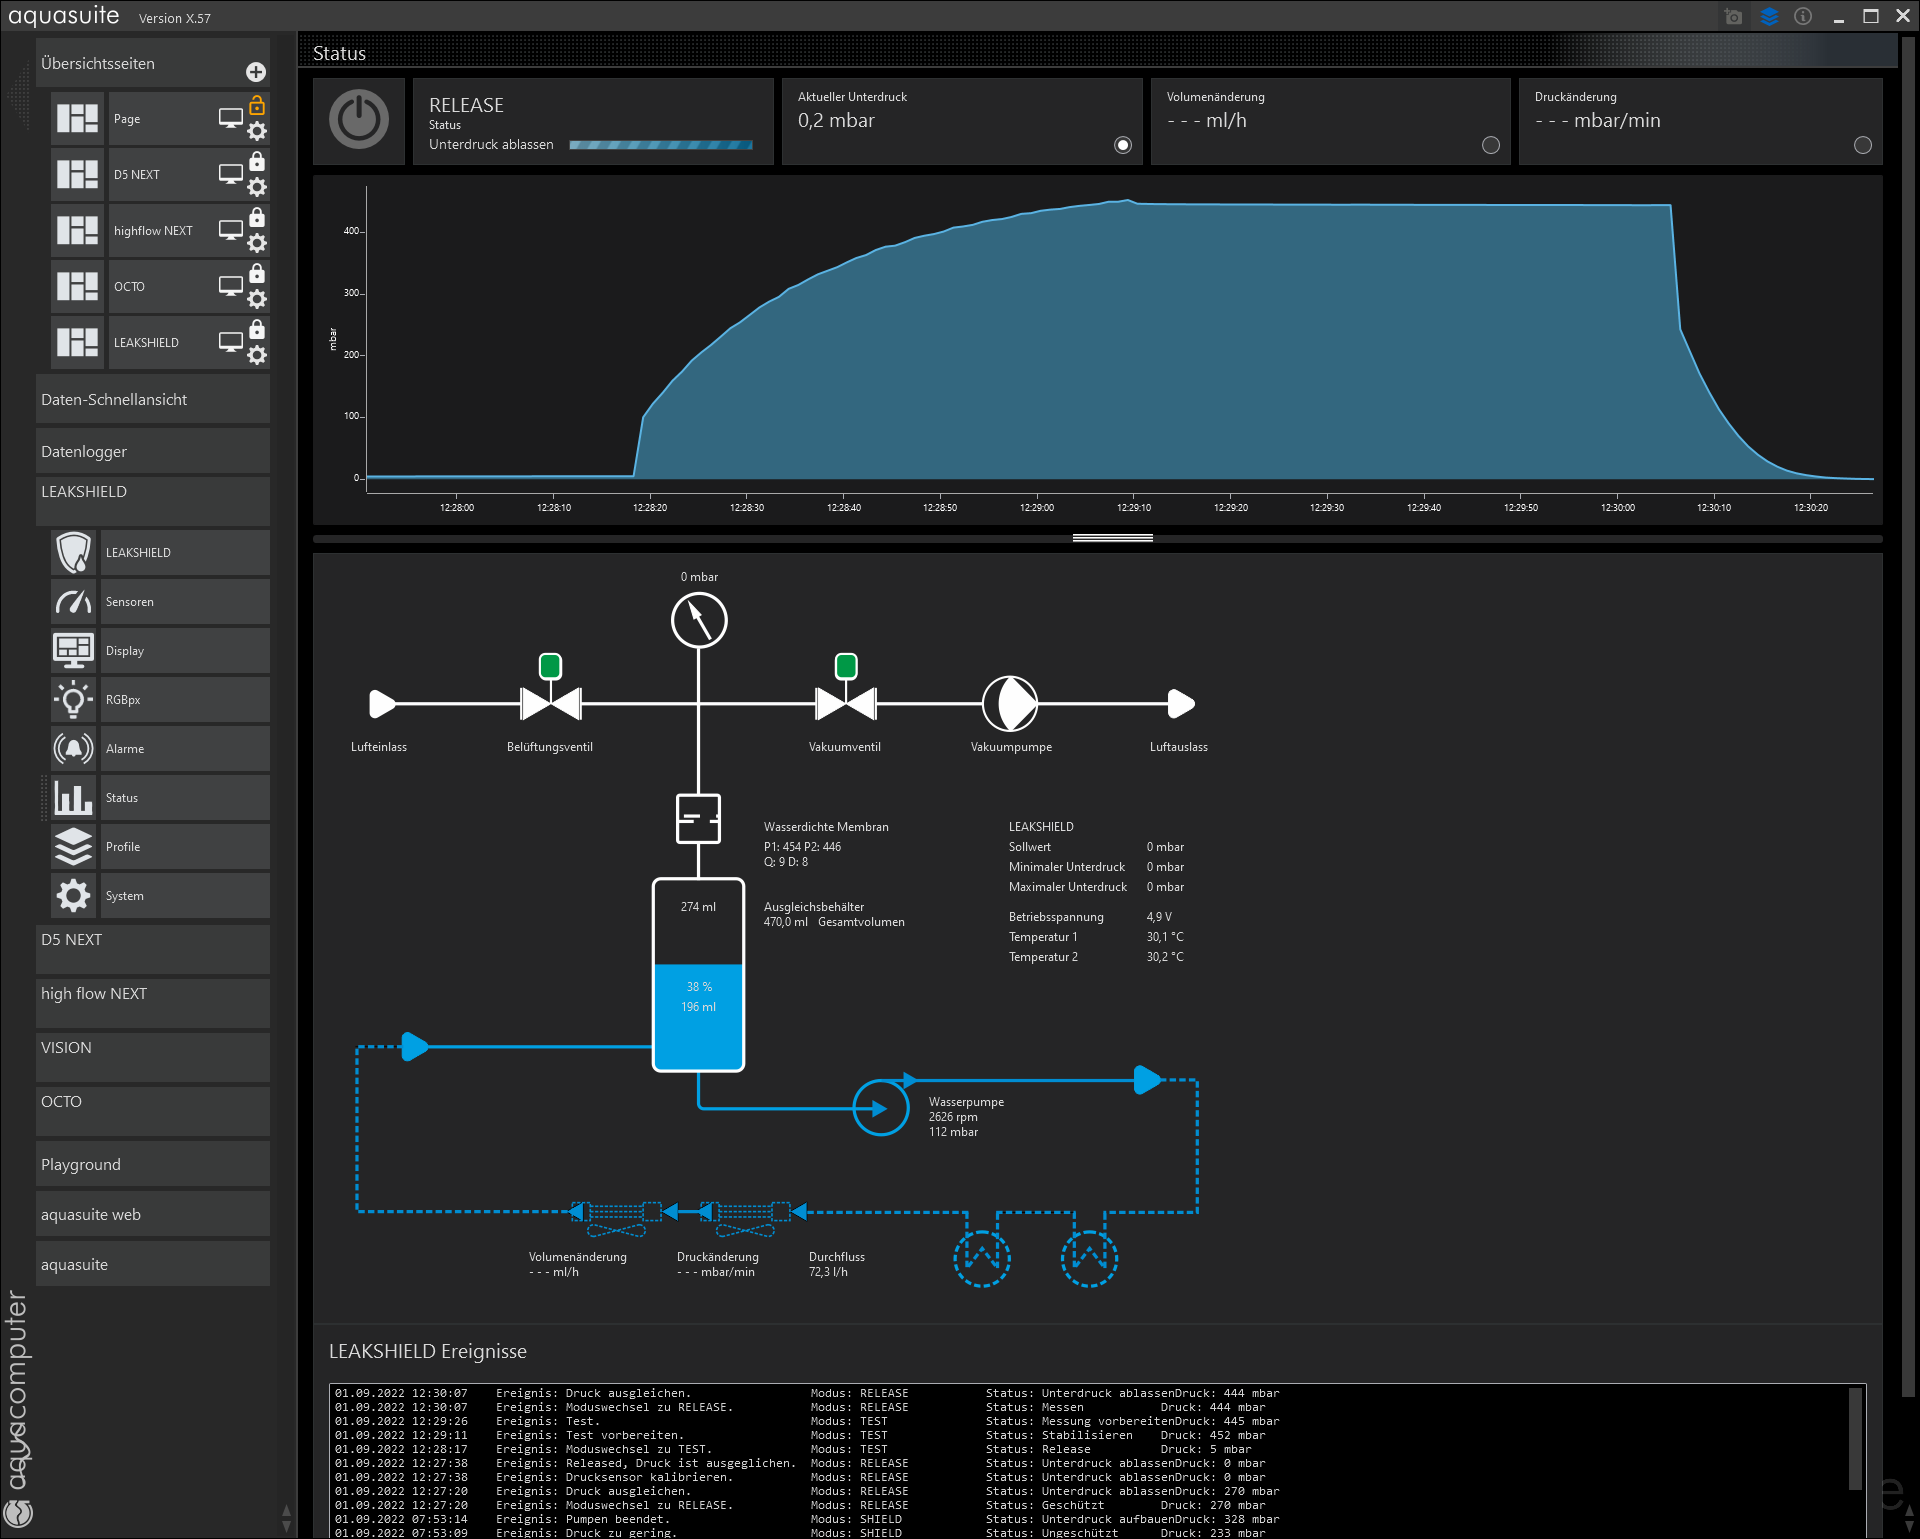
Task: Open Sensoren gauge icon page
Action: pos(73,602)
